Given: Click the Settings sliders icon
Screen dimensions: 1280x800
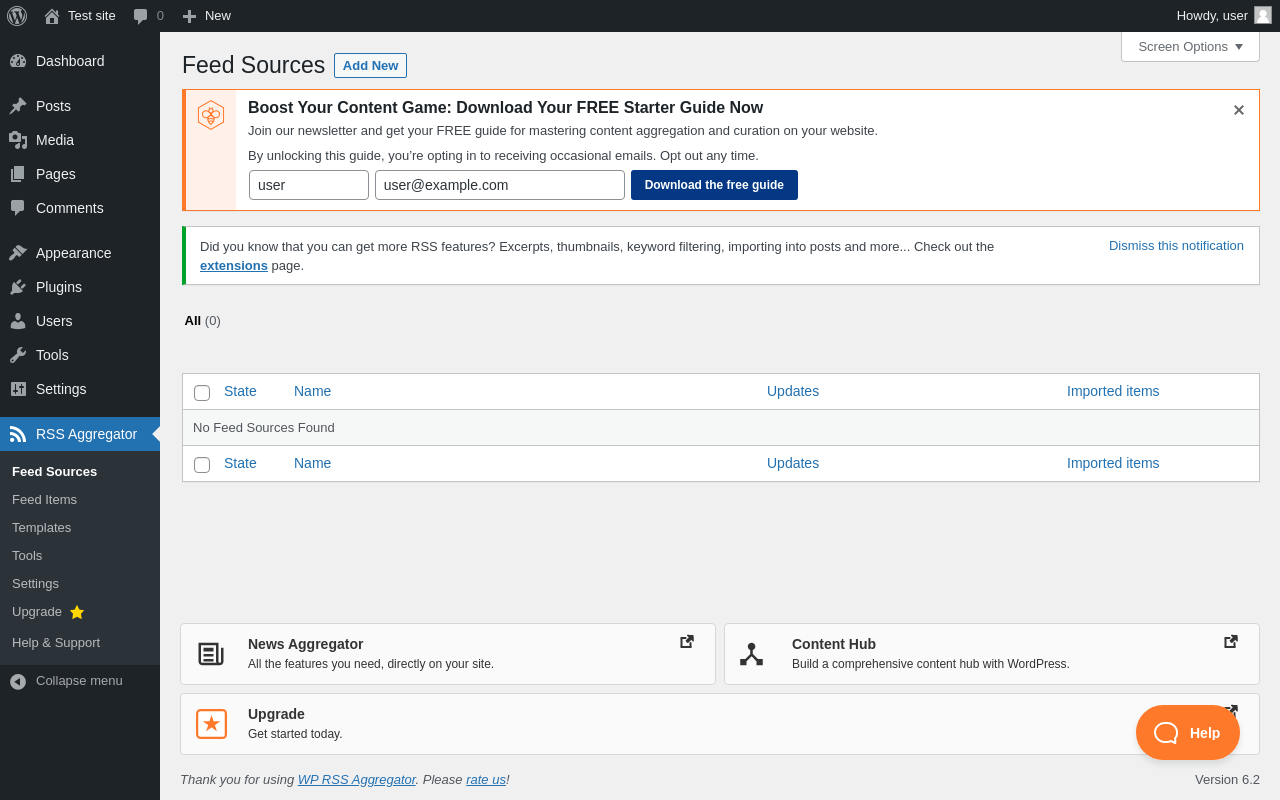Looking at the screenshot, I should click(18, 389).
